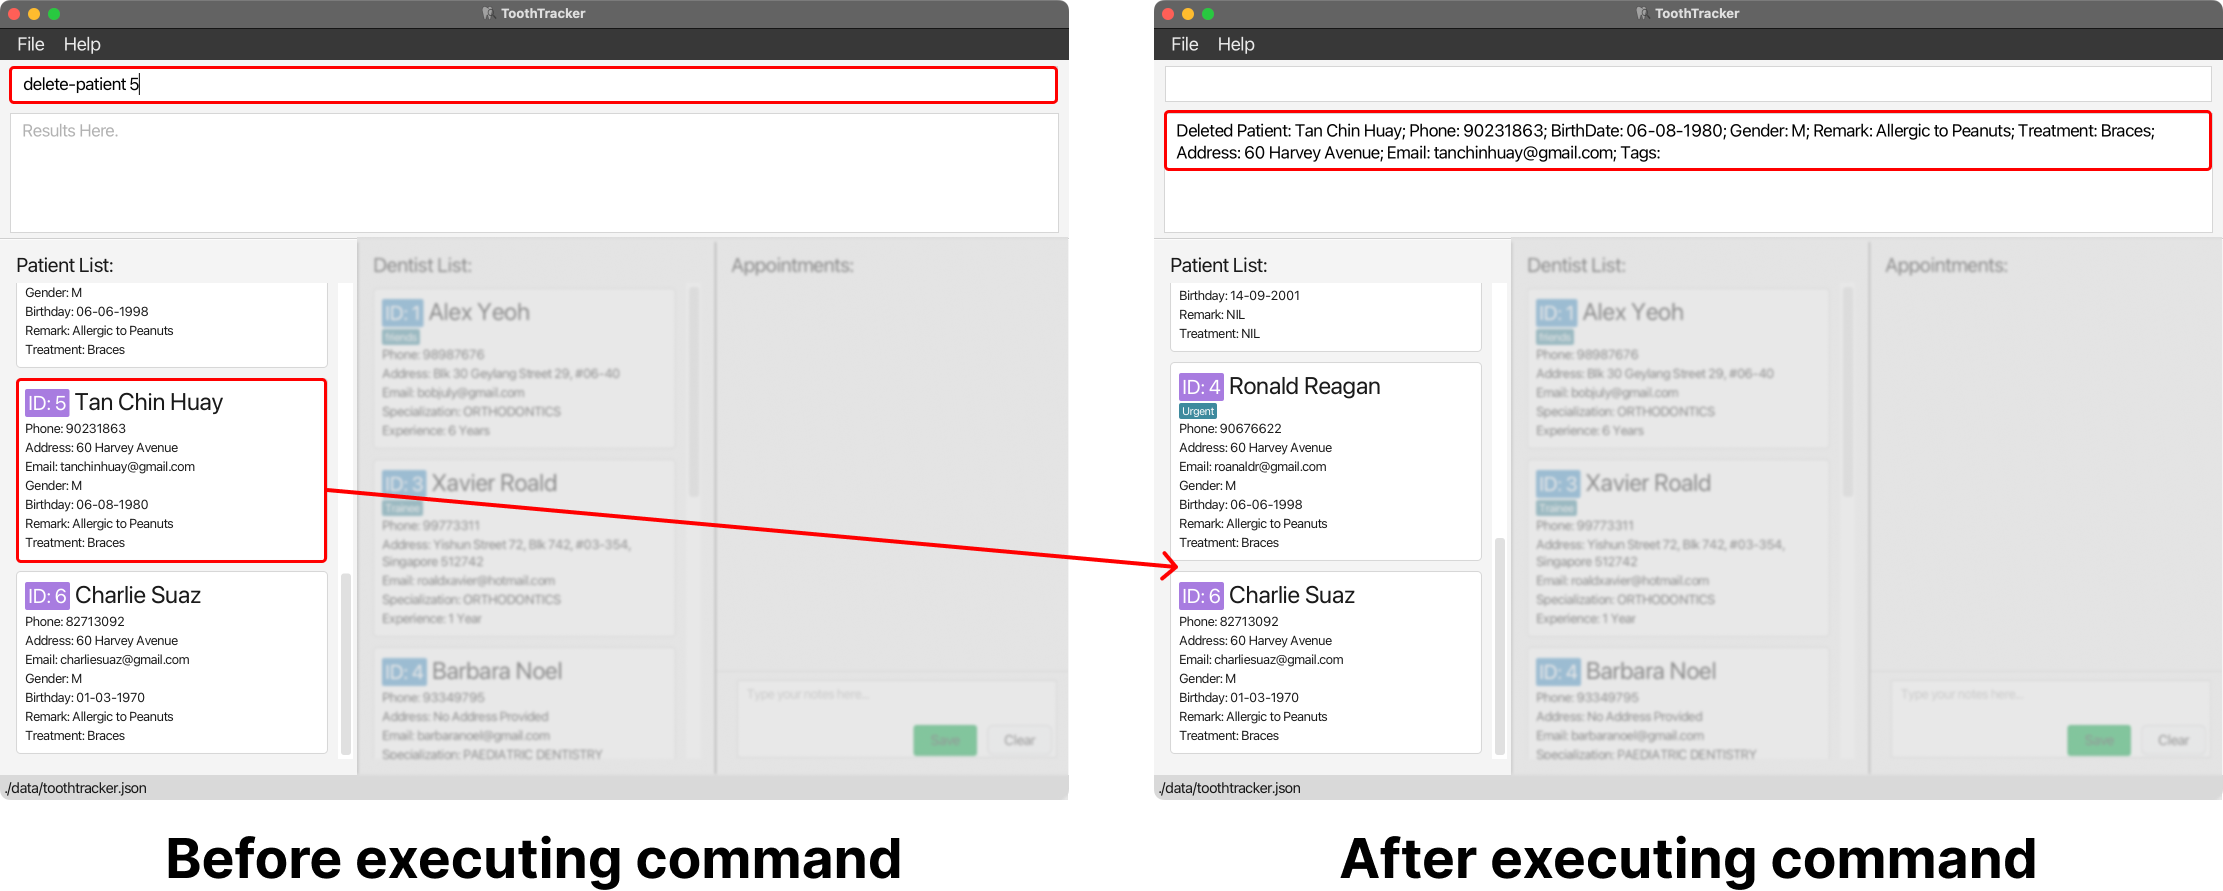
Task: Focus the command box containing 'delete-patient 5'
Action: tap(534, 85)
